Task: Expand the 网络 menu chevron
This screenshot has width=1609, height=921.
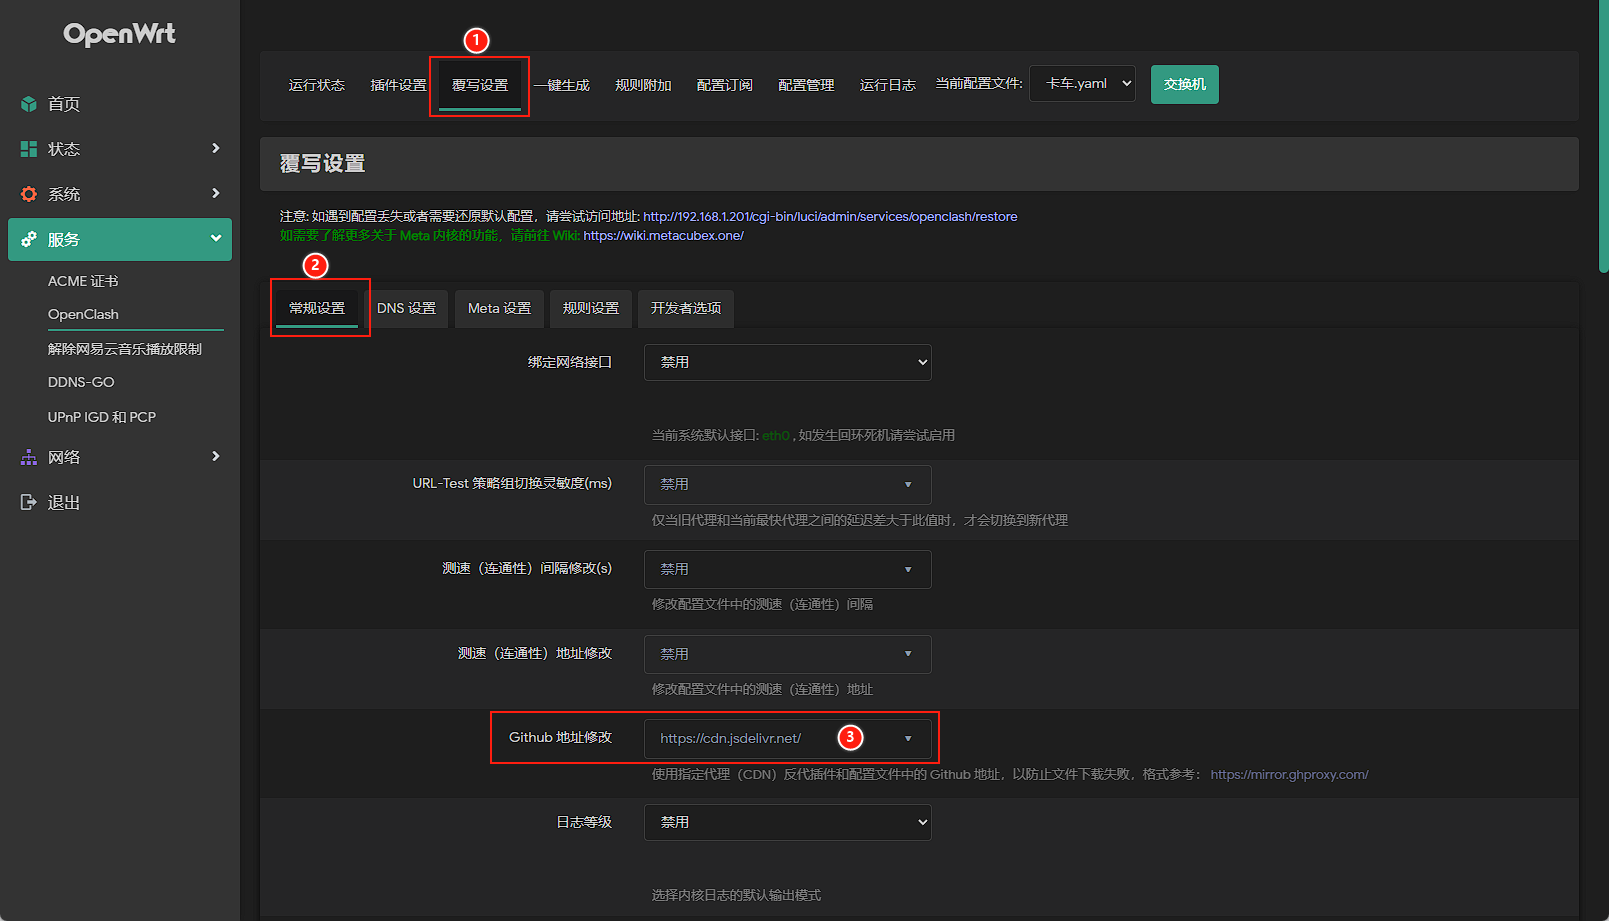Action: coord(215,456)
